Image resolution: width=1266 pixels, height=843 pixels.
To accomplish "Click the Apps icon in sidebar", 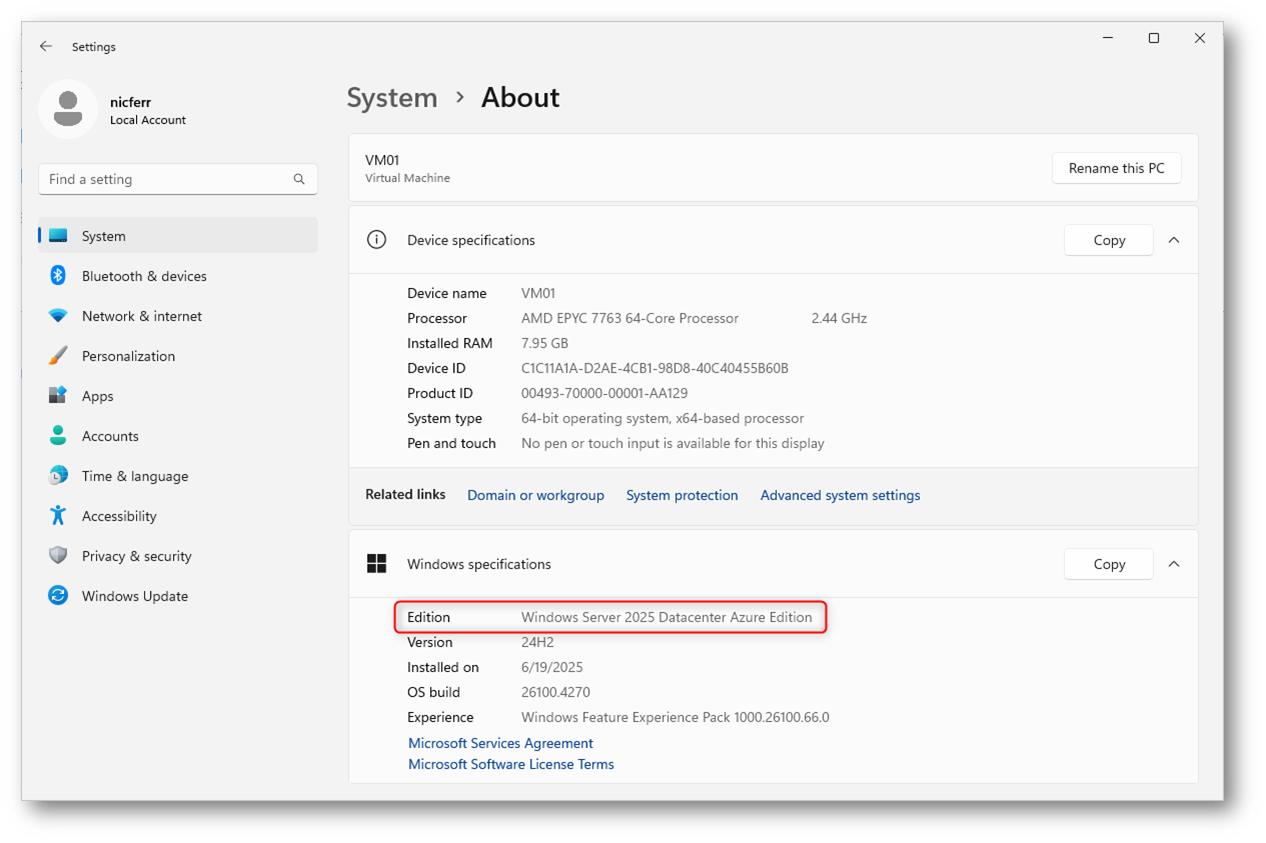I will point(58,396).
